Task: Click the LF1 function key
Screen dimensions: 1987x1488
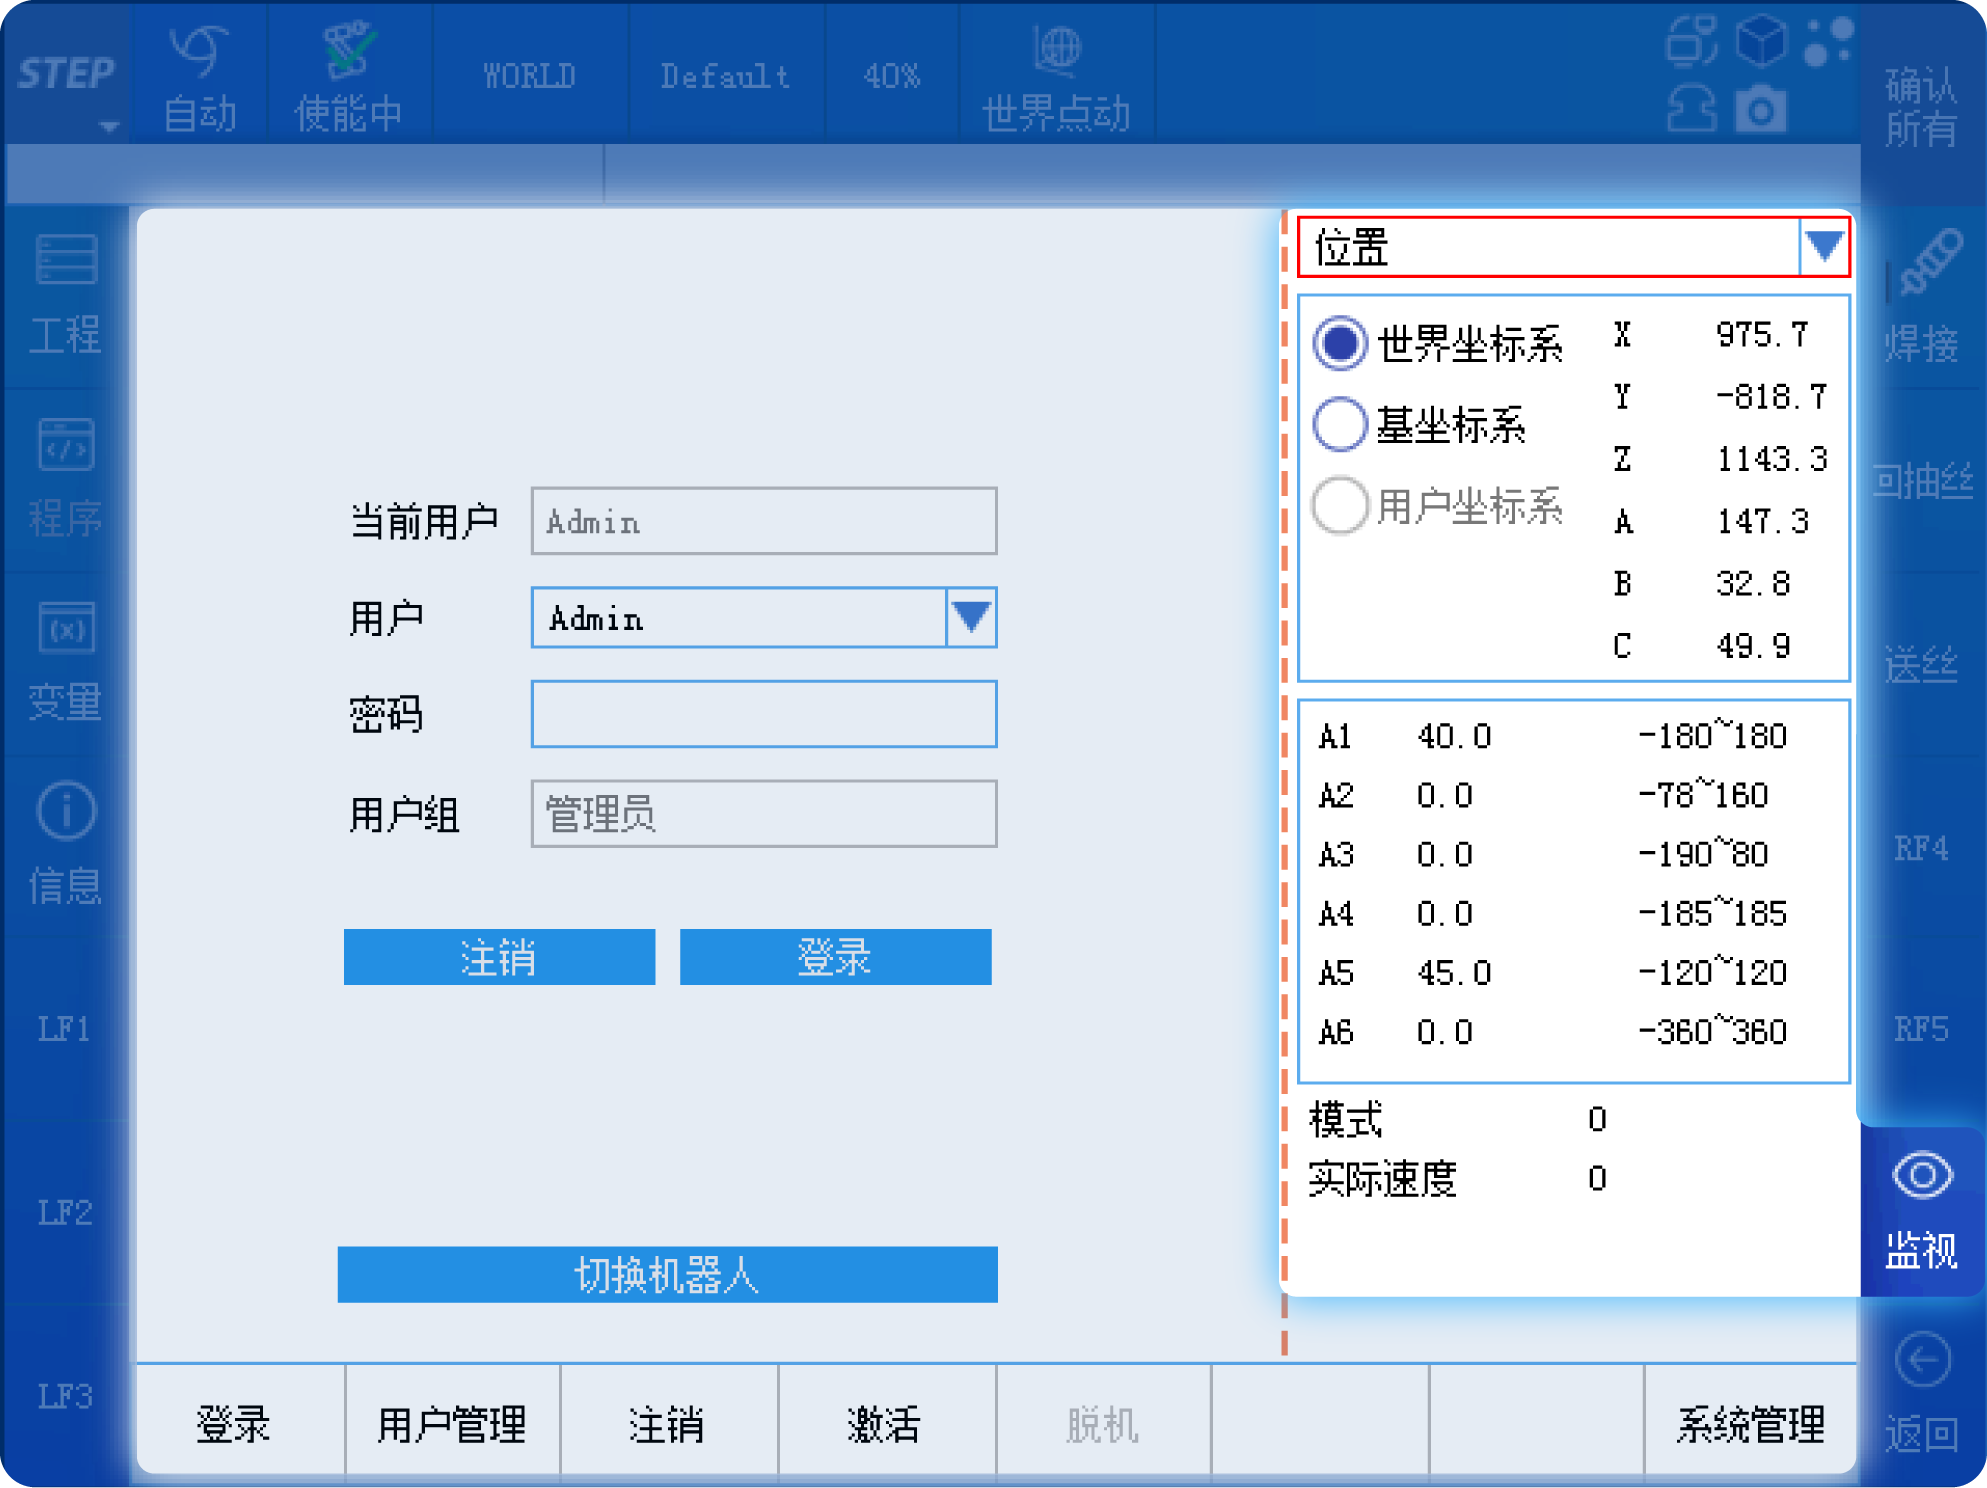Action: 65,1029
